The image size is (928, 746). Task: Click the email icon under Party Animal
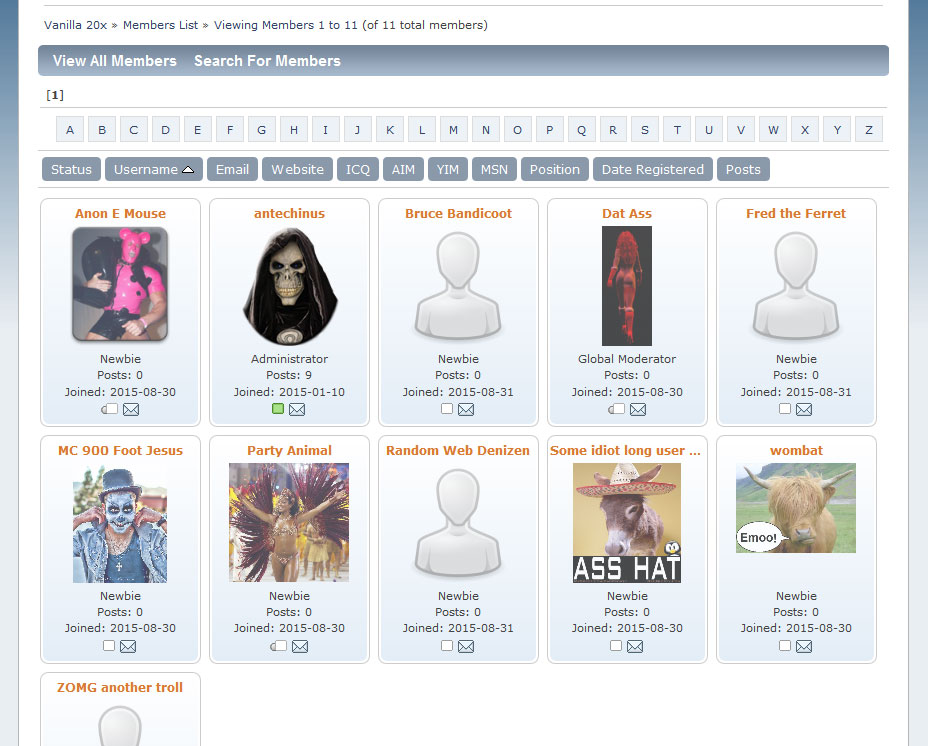point(300,647)
